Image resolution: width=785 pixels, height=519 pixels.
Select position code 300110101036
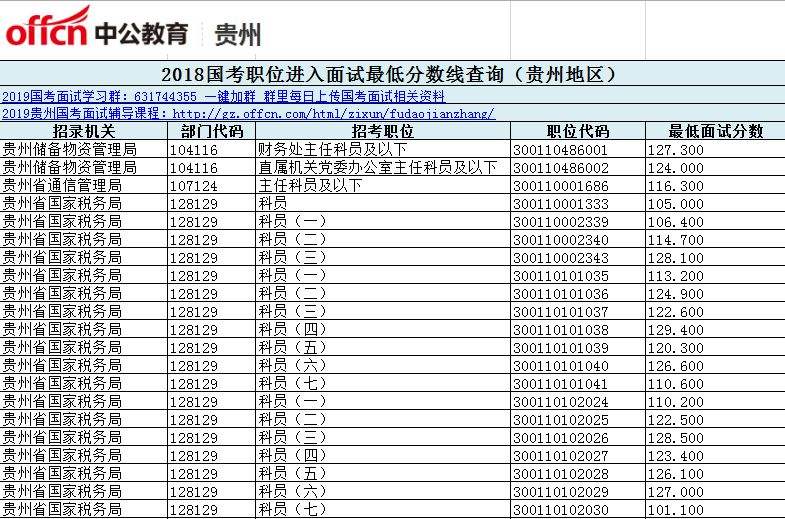point(578,293)
